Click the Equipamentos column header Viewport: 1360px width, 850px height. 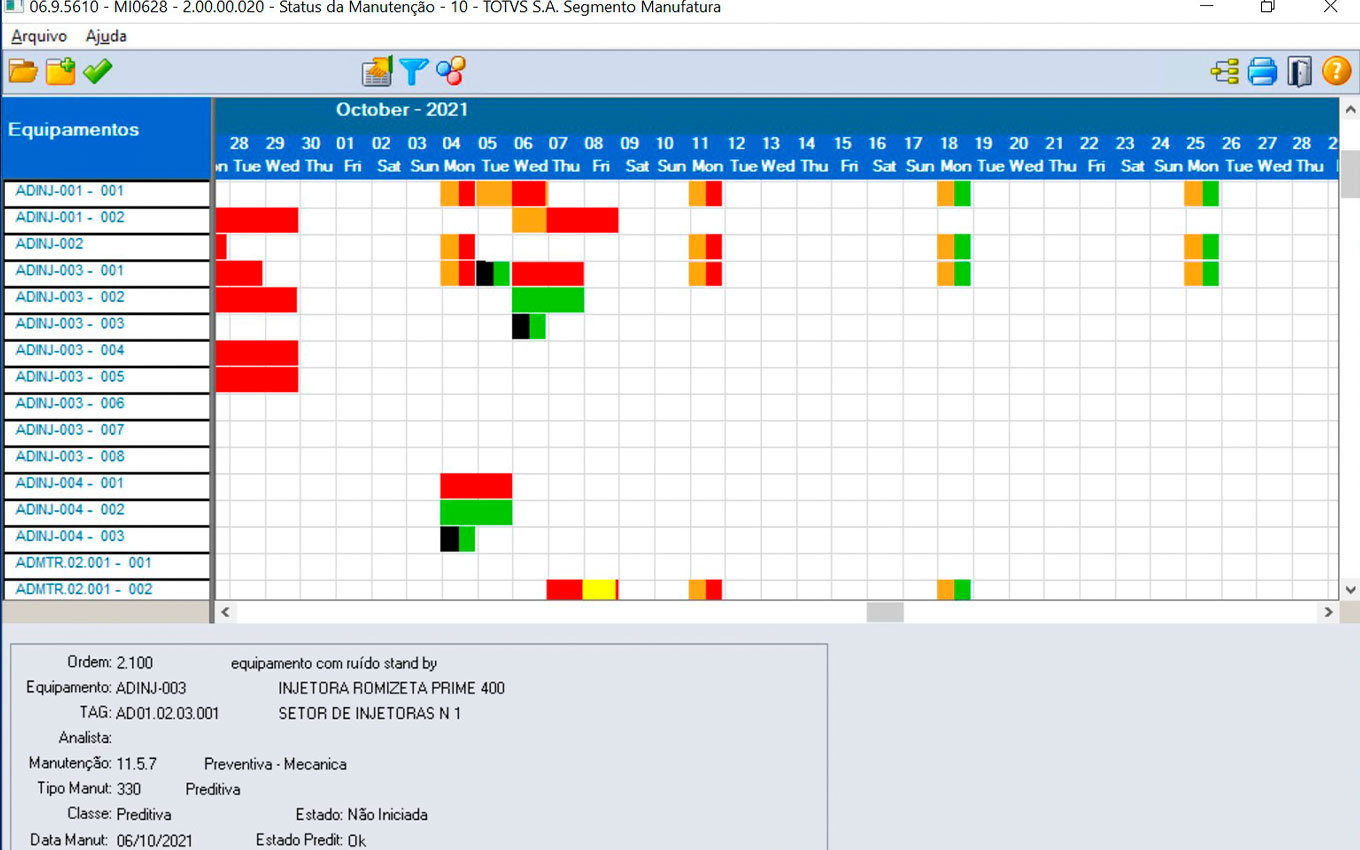tap(74, 130)
